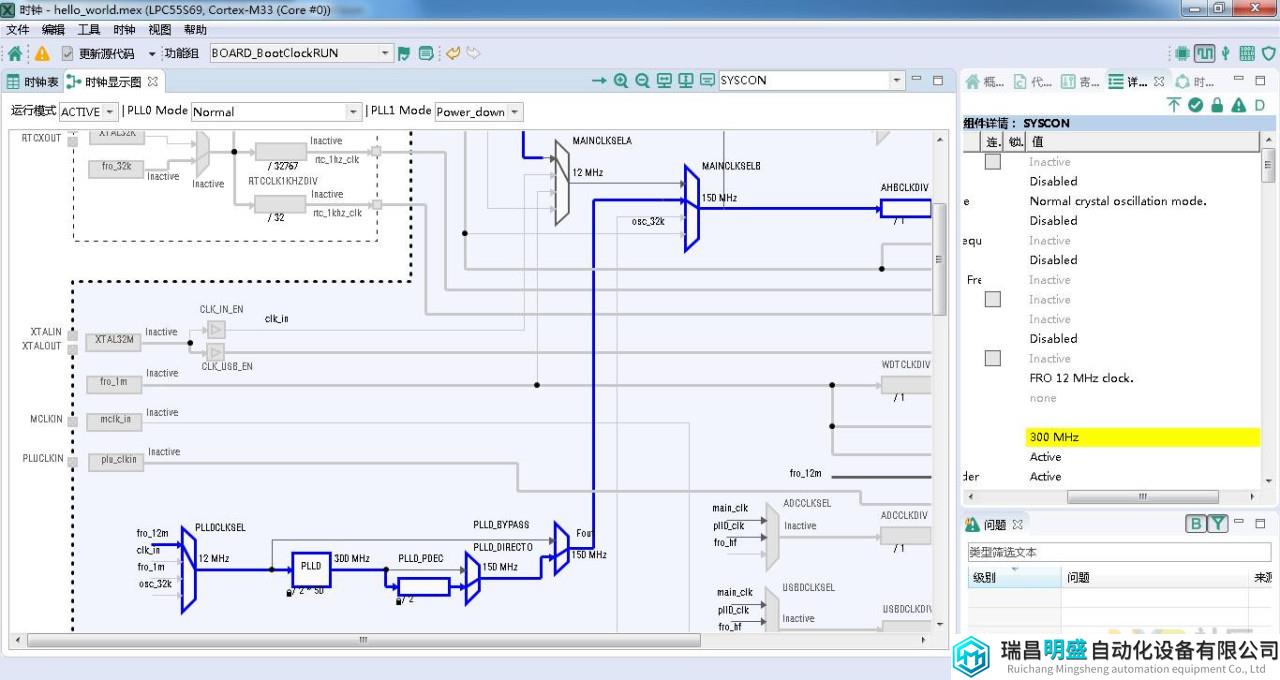Image resolution: width=1280 pixels, height=680 pixels.
Task: Click the right-arrow navigate icon in diagram toolbar
Action: click(599, 80)
